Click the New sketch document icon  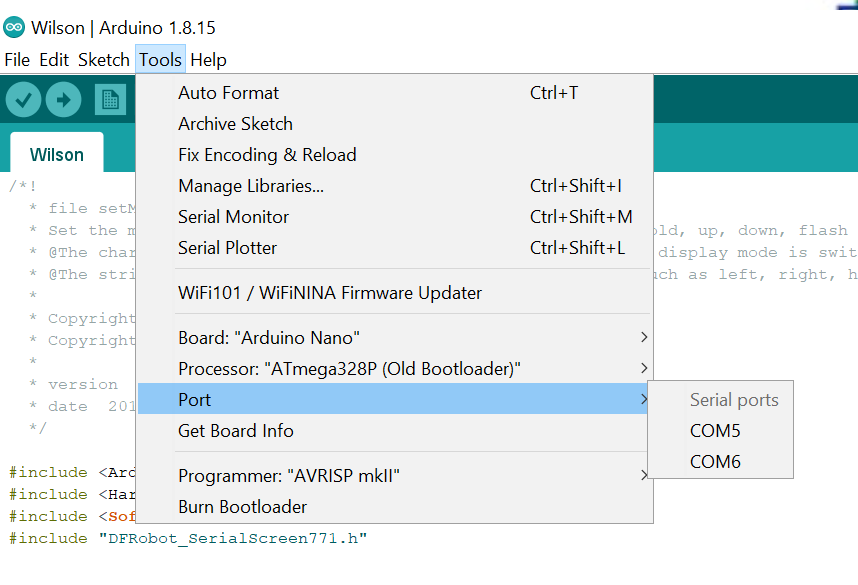coord(110,99)
